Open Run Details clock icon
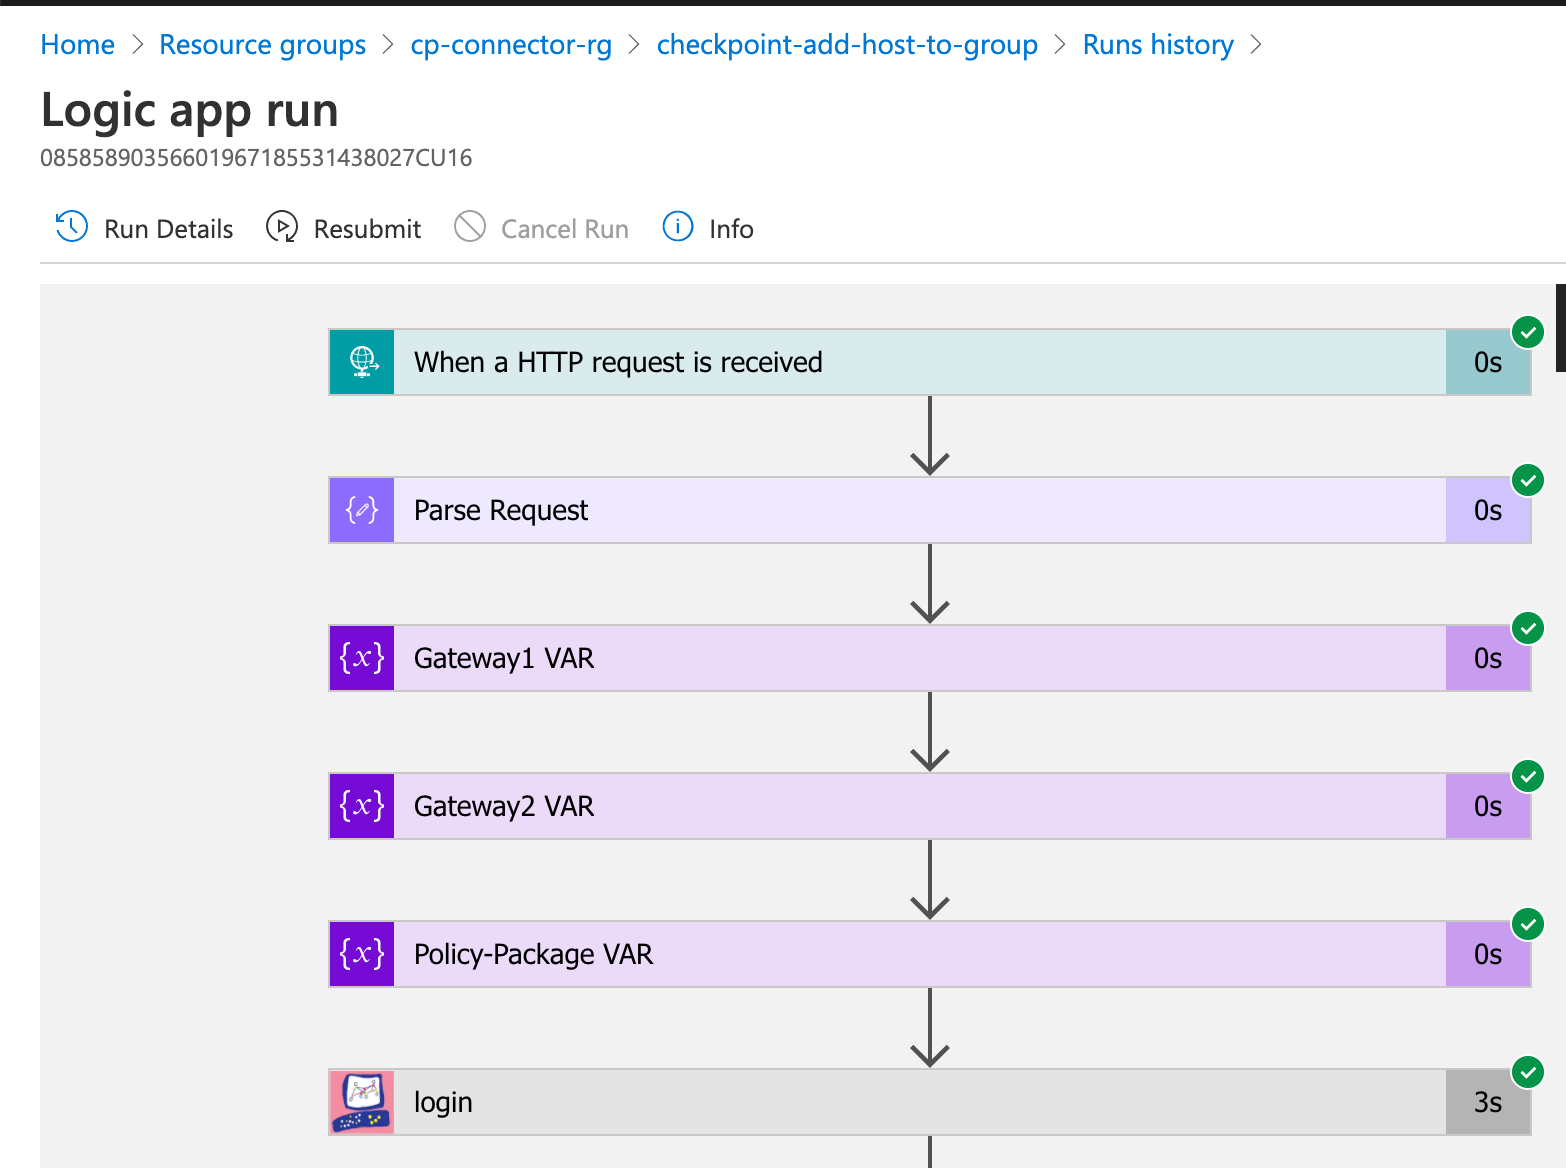 pyautogui.click(x=71, y=227)
